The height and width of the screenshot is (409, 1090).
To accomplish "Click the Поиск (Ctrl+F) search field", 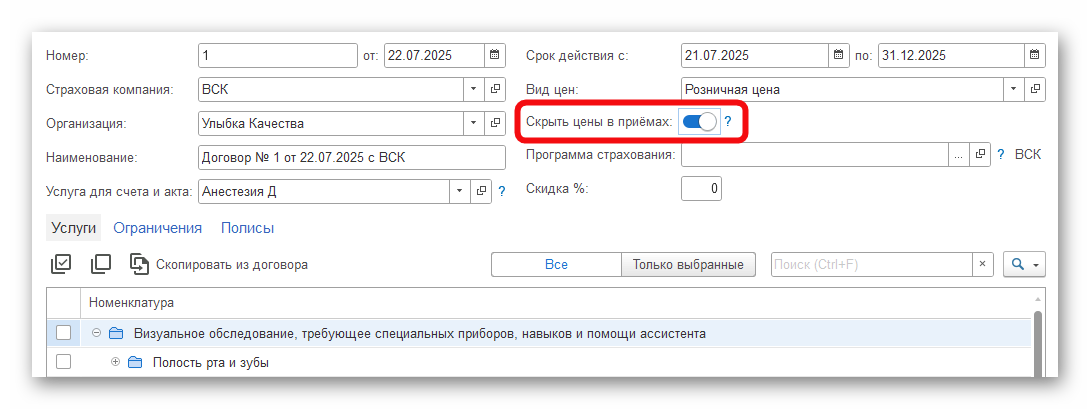I will point(872,264).
